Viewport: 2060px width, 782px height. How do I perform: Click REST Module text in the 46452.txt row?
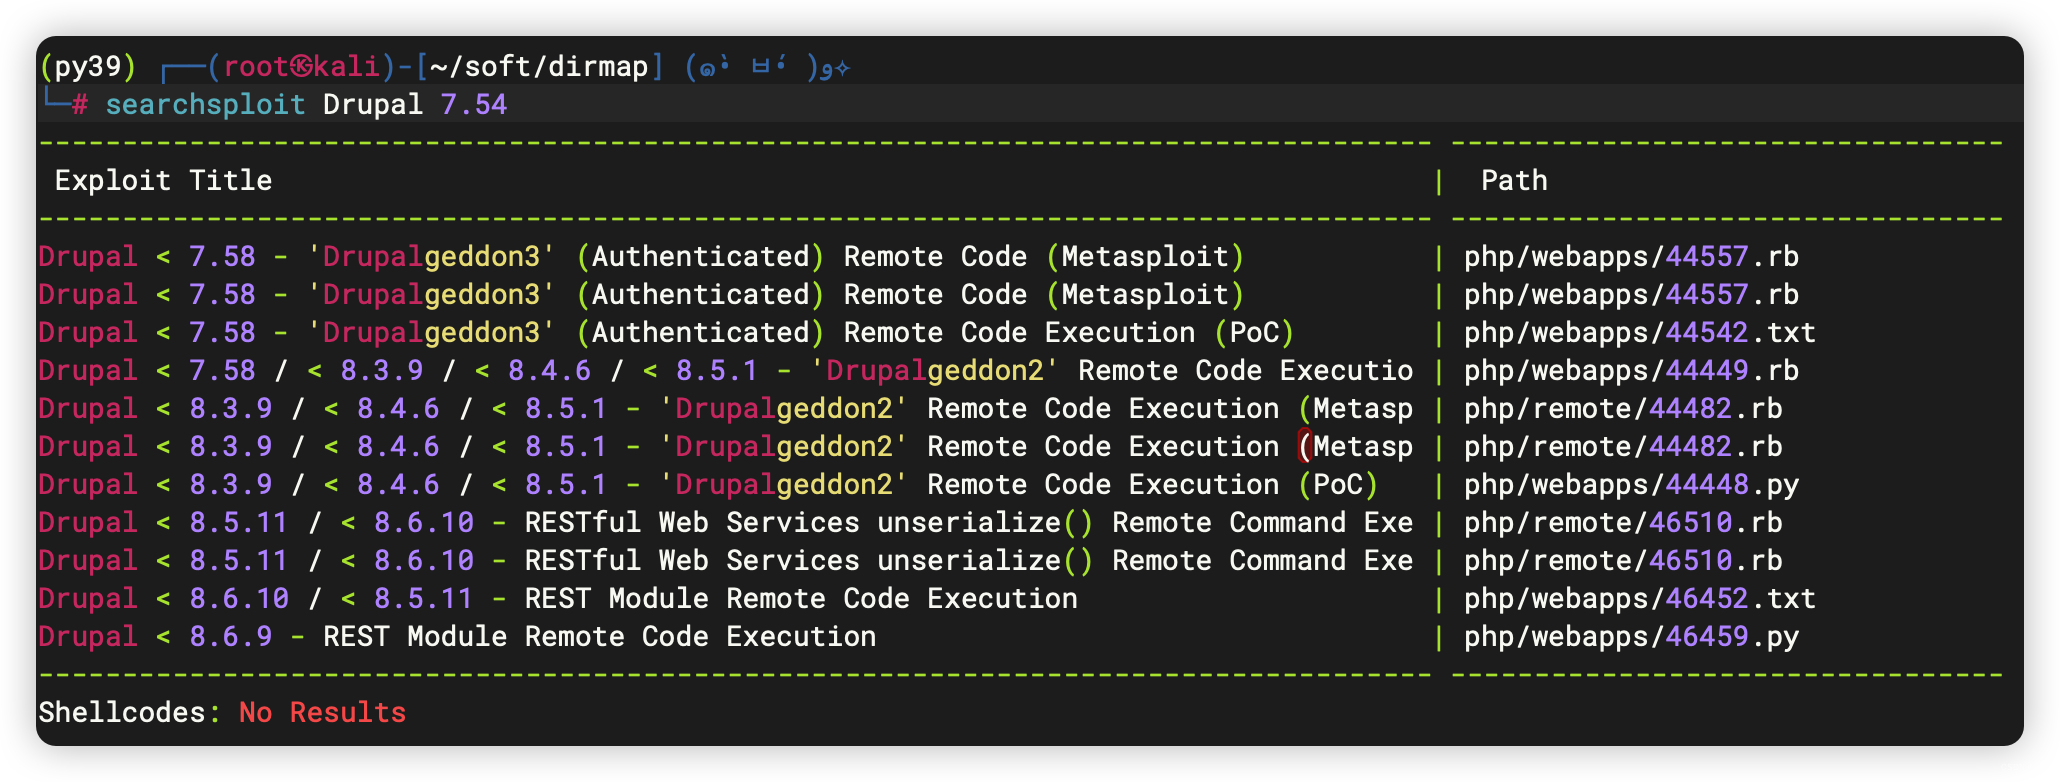(616, 599)
